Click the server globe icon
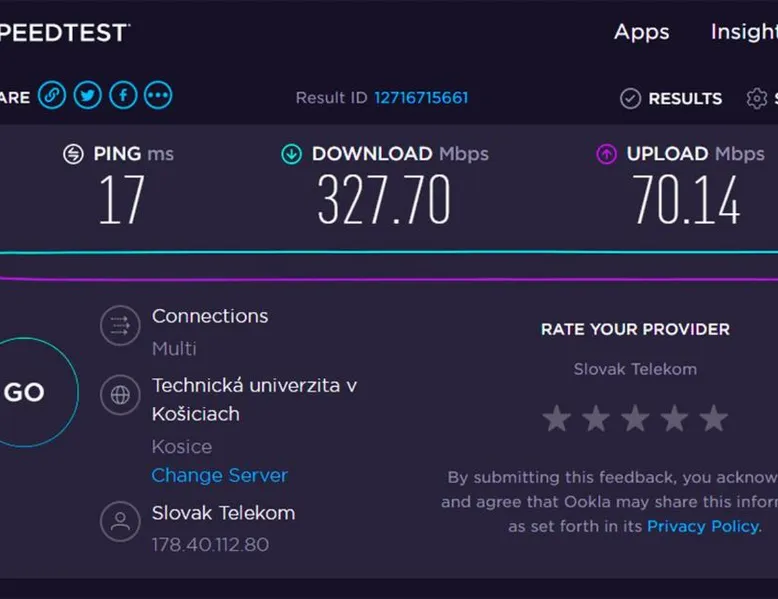Viewport: 778px width, 599px height. [120, 395]
